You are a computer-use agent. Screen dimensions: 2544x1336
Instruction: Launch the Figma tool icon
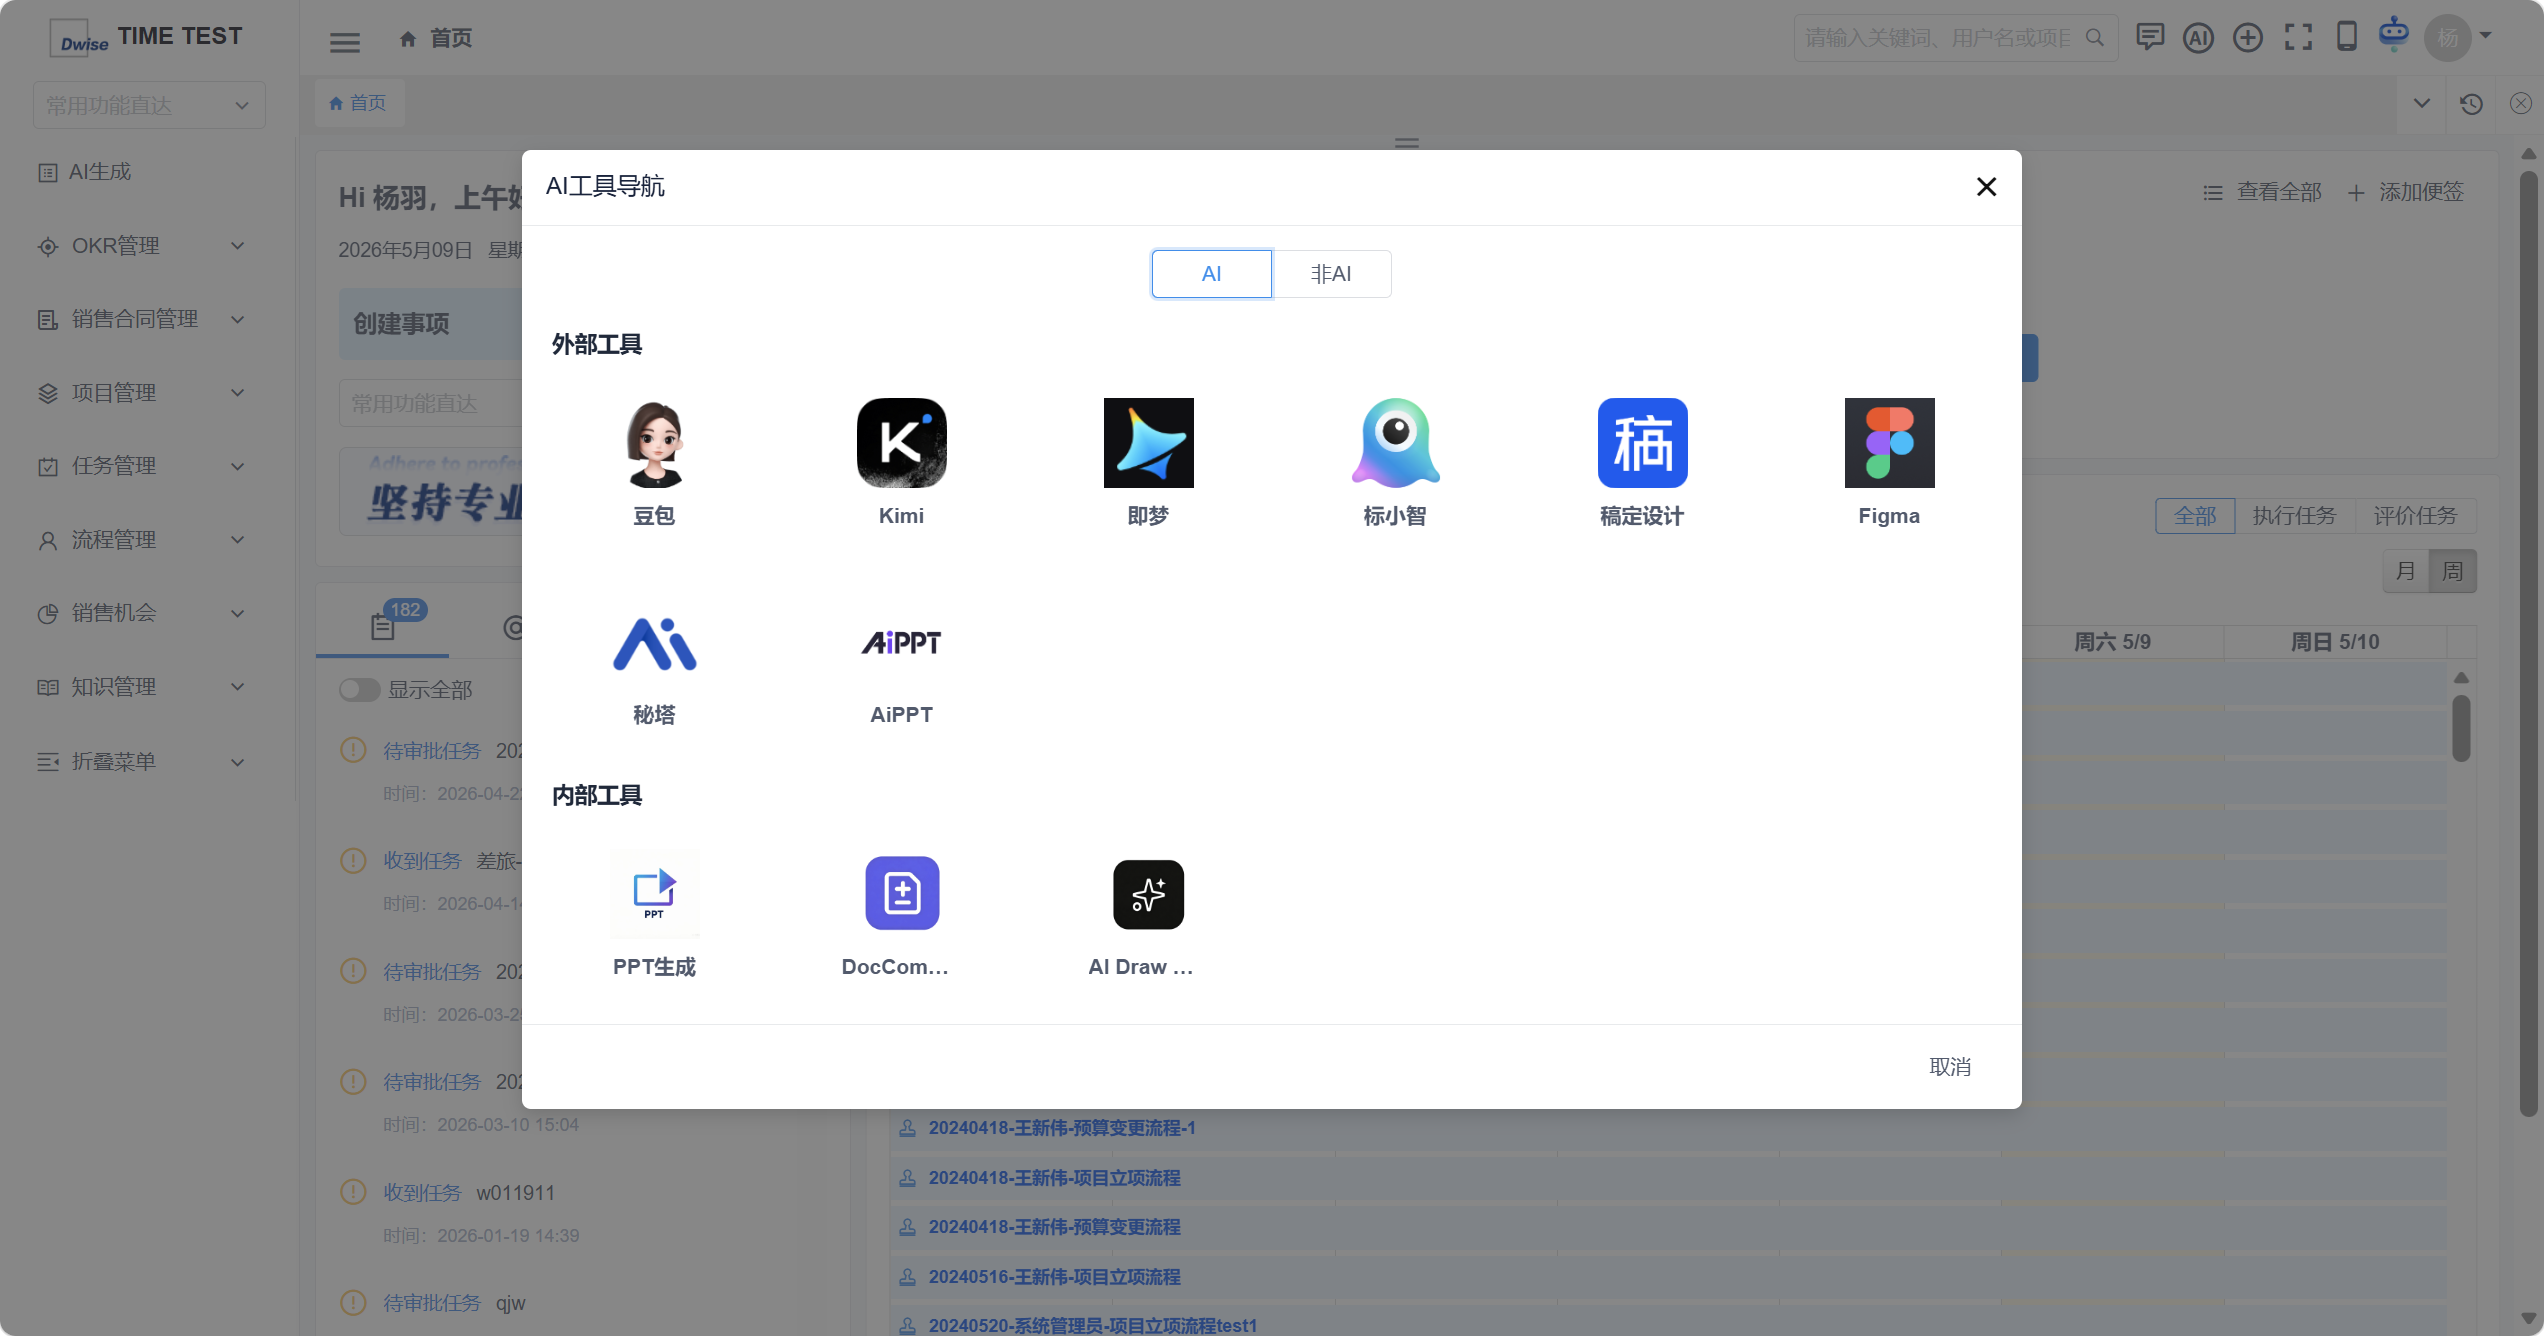pyautogui.click(x=1889, y=443)
